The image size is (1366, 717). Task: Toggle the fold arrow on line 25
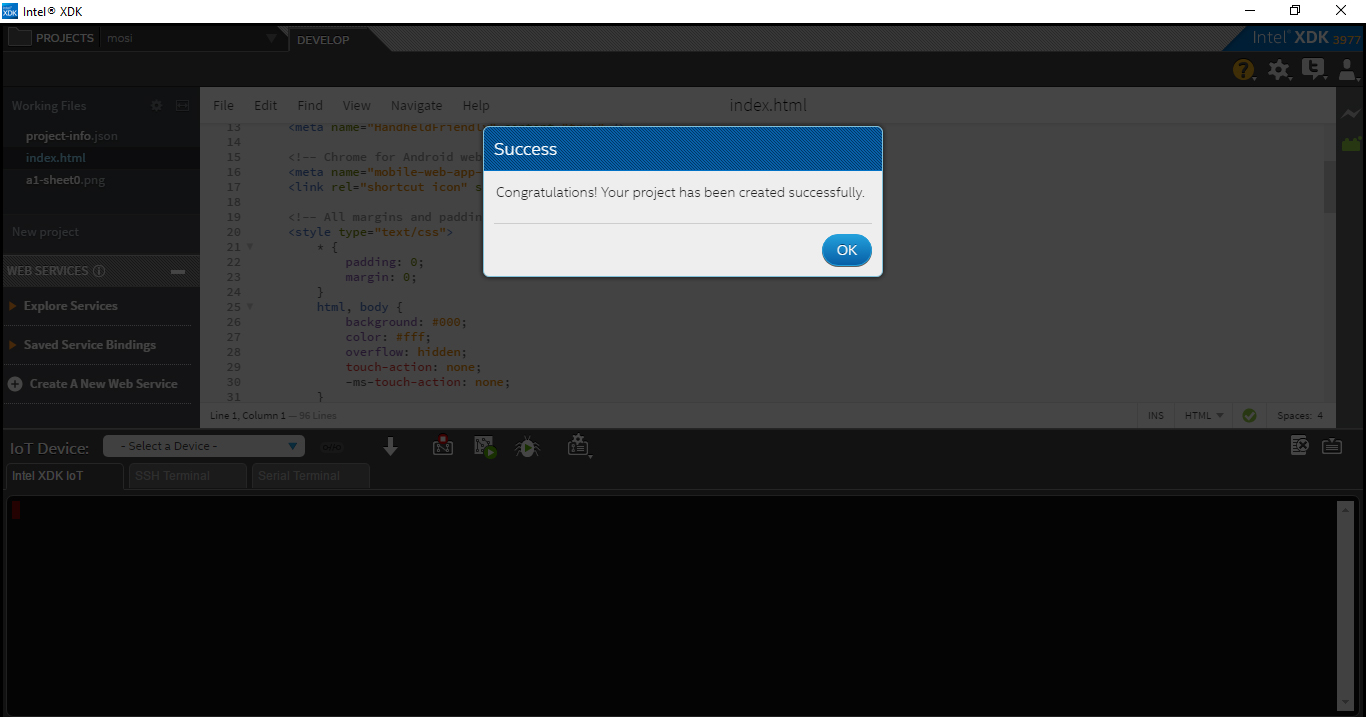click(250, 307)
